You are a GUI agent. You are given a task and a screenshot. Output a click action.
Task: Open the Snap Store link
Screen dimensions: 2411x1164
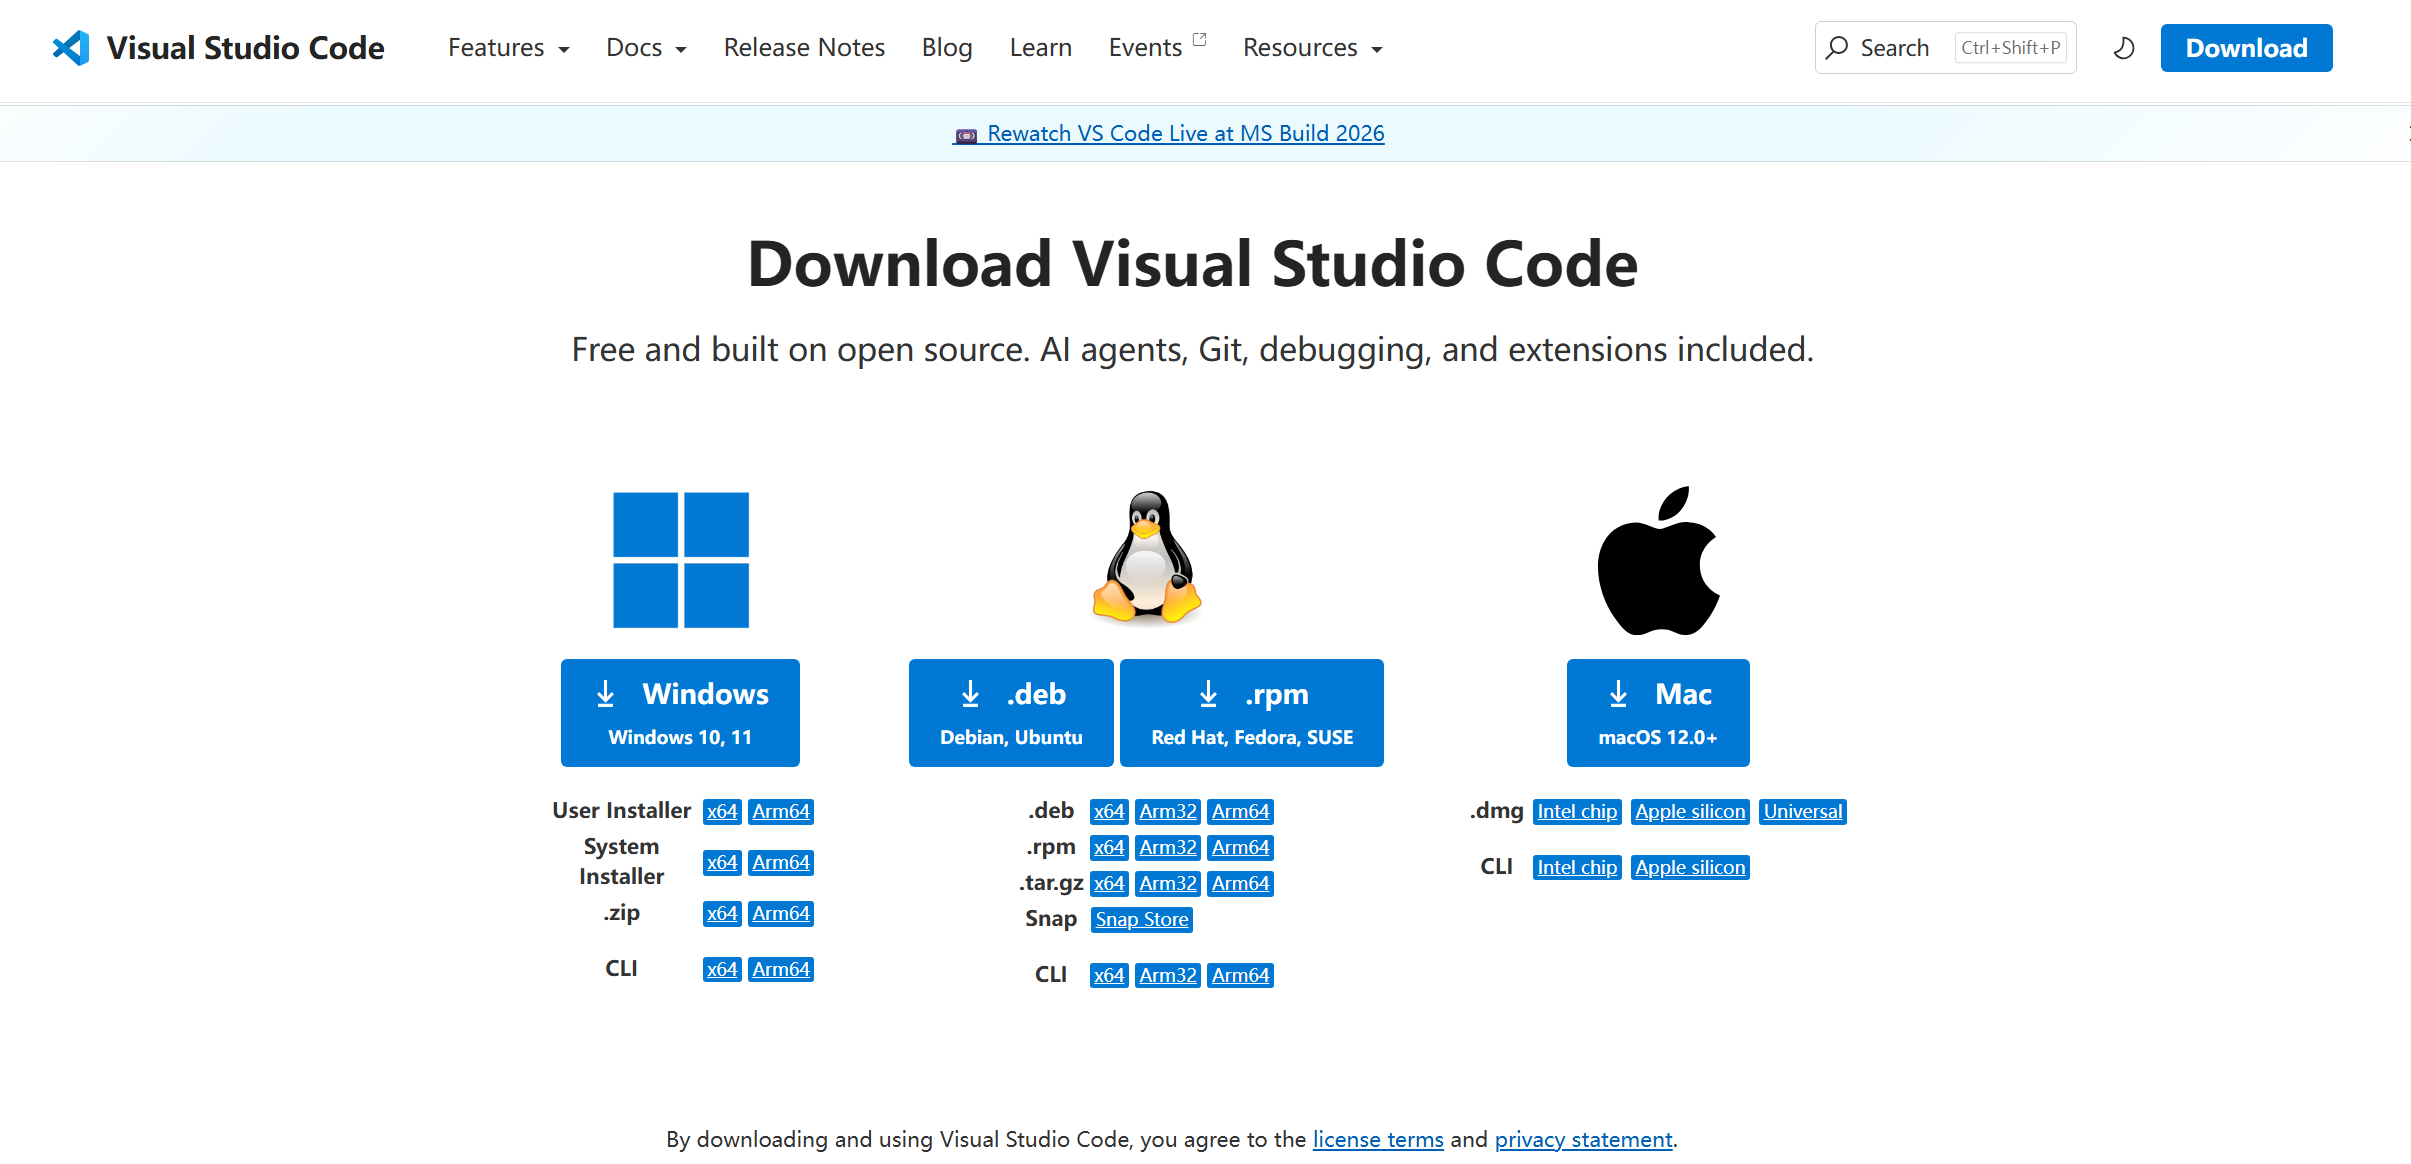pyautogui.click(x=1142, y=919)
